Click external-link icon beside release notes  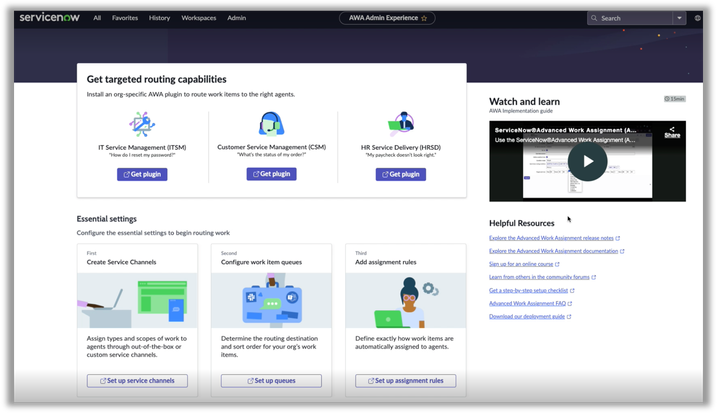pos(618,238)
